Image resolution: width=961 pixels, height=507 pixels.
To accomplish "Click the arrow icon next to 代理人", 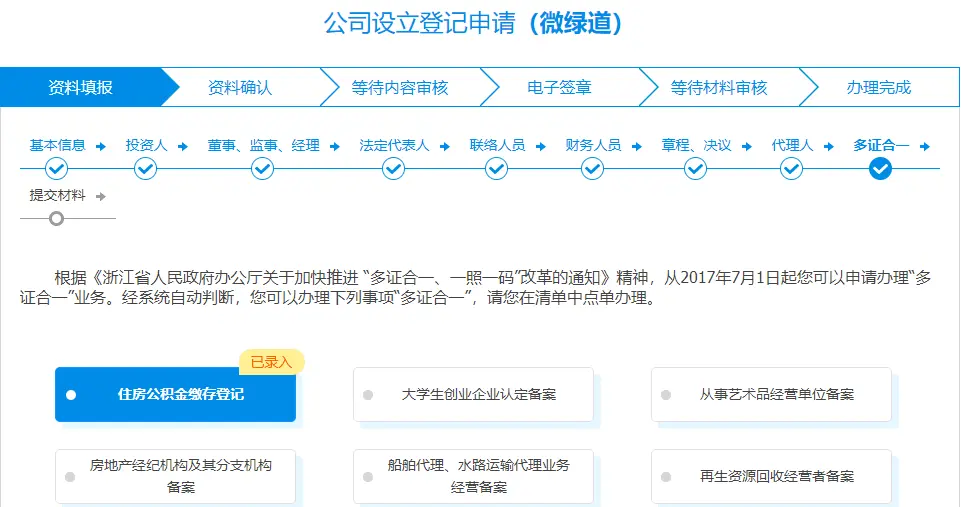I will (829, 147).
